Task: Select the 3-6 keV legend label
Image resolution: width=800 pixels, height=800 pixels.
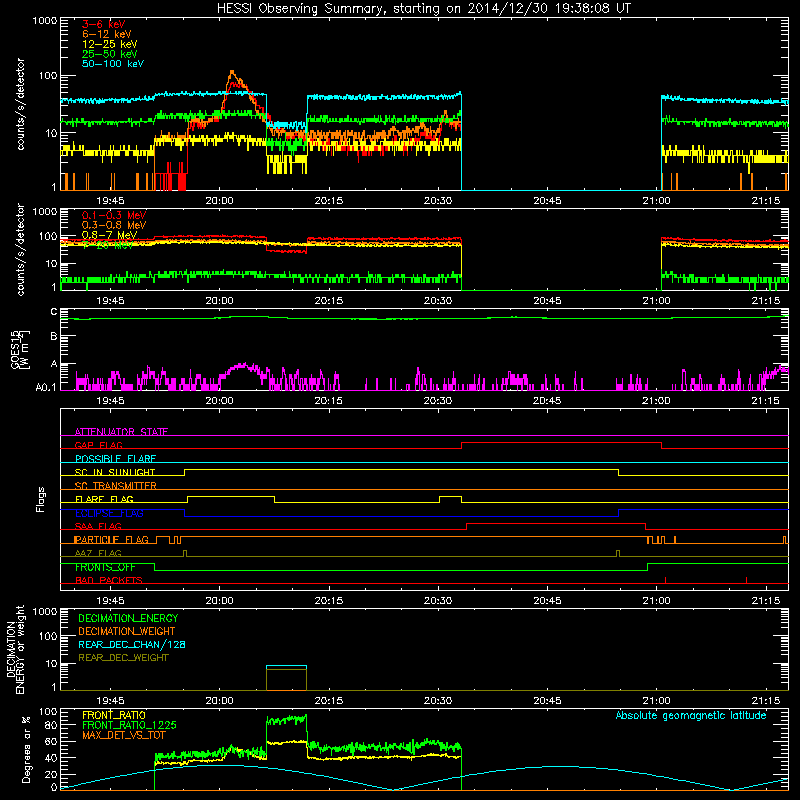Action: pyautogui.click(x=104, y=24)
